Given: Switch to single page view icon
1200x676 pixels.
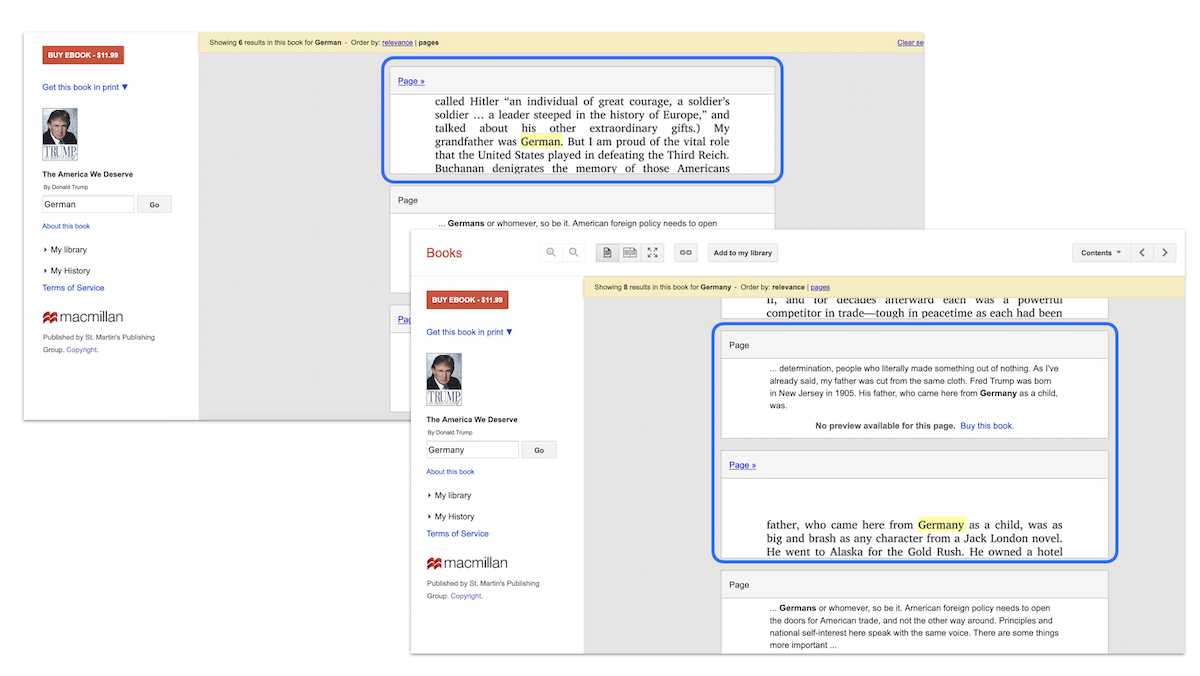Looking at the screenshot, I should tap(607, 253).
